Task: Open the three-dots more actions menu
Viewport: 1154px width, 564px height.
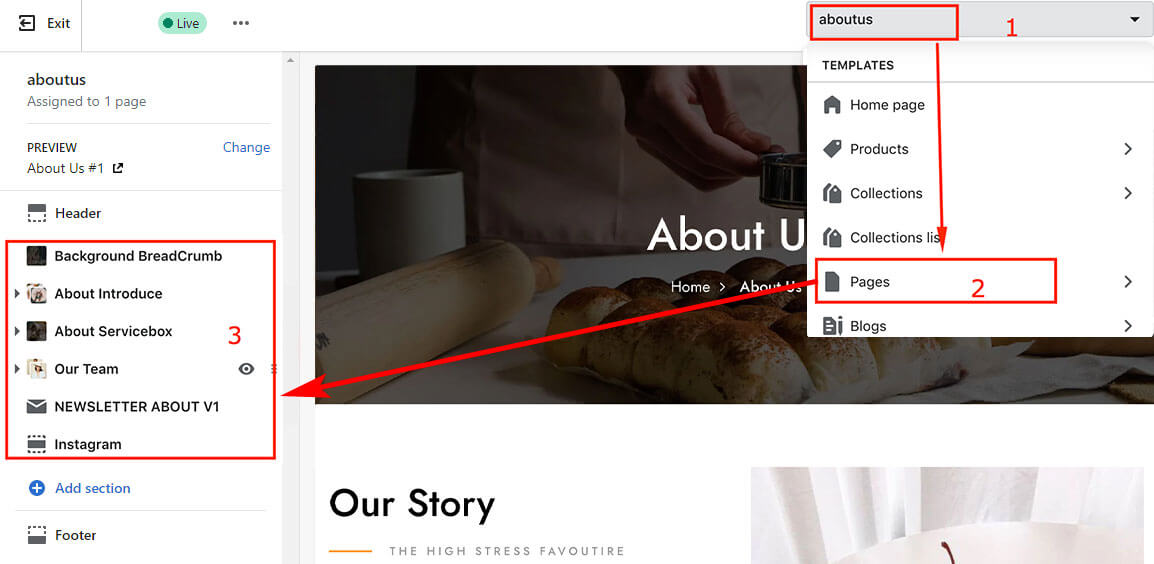Action: point(241,23)
